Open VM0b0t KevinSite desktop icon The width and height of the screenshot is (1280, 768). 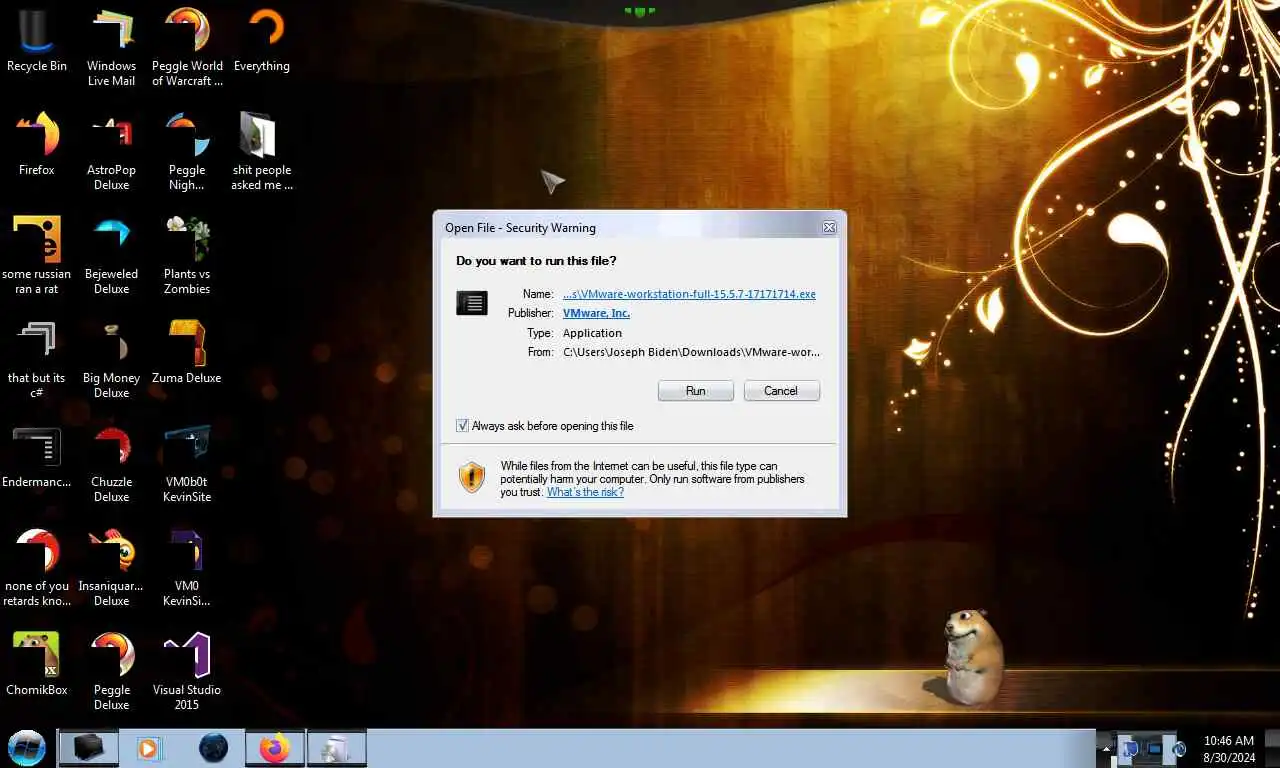[187, 463]
